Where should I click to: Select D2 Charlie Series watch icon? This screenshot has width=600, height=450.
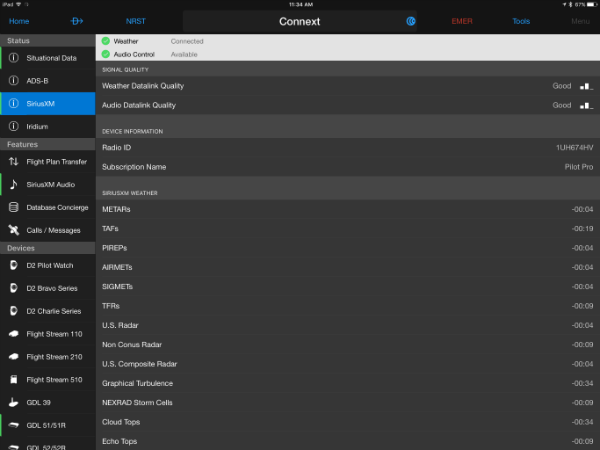coord(14,311)
